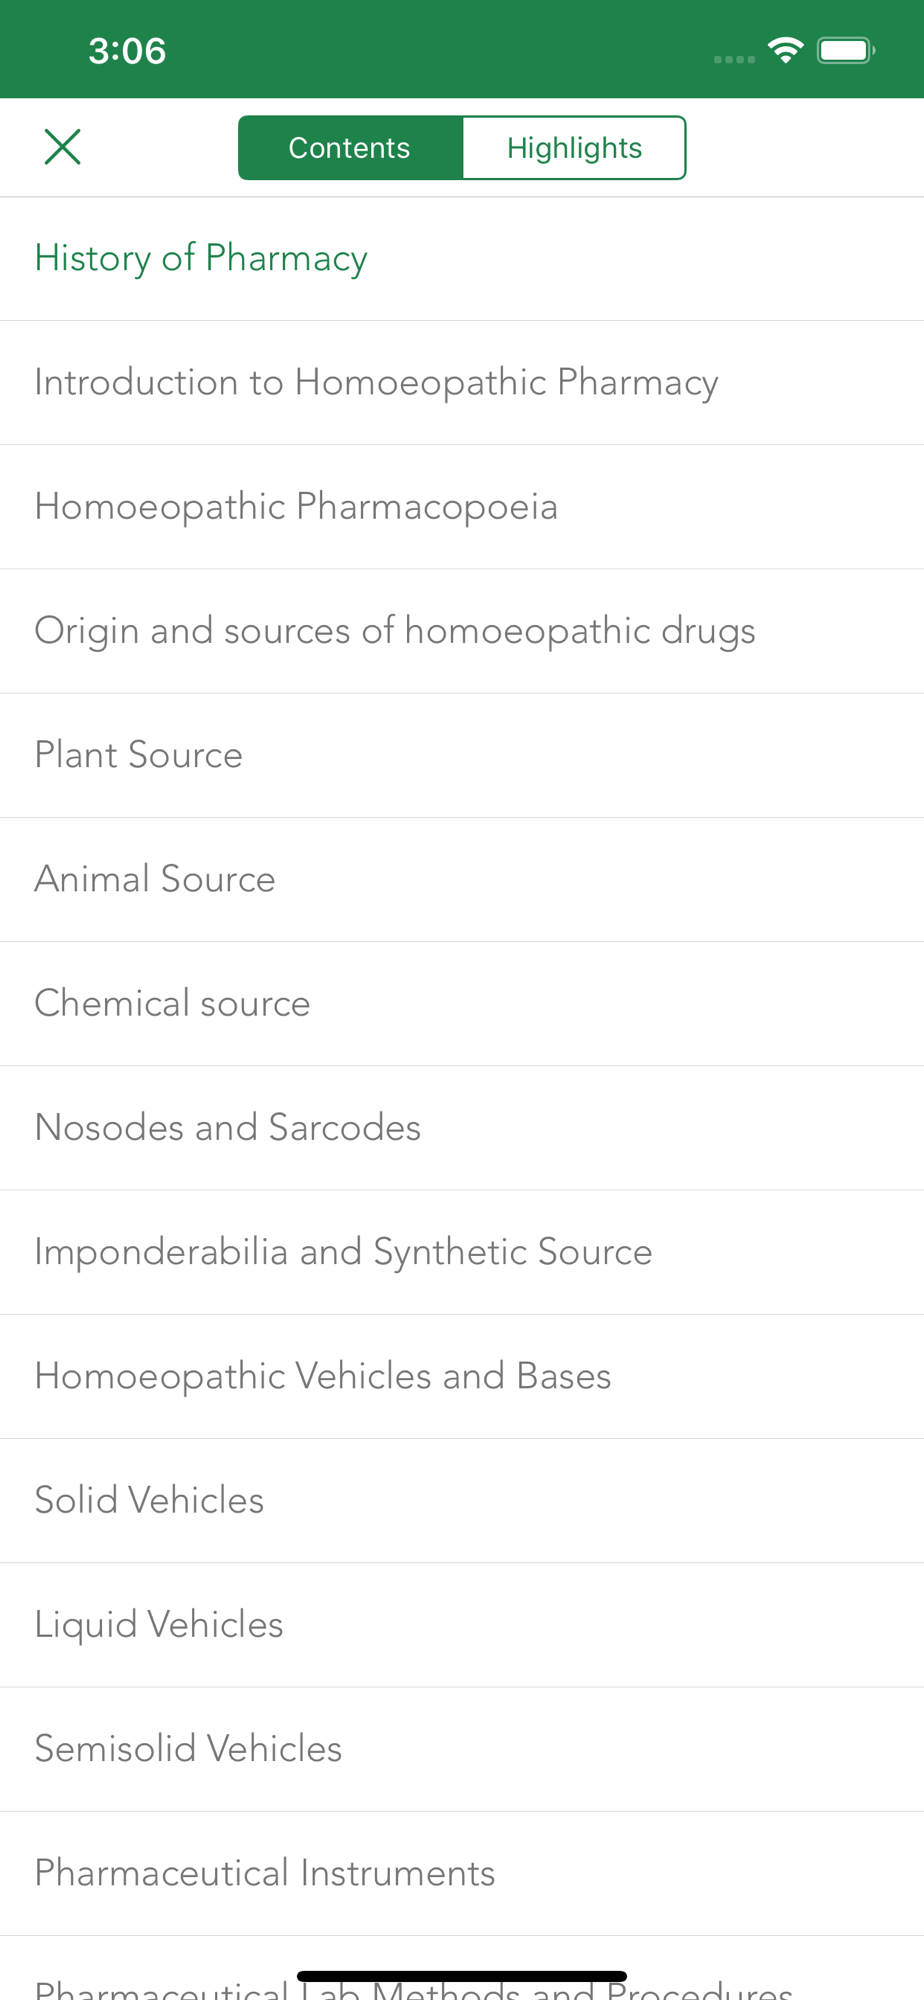This screenshot has width=924, height=2000.
Task: Open the Chemical source chapter
Action: 173,1003
